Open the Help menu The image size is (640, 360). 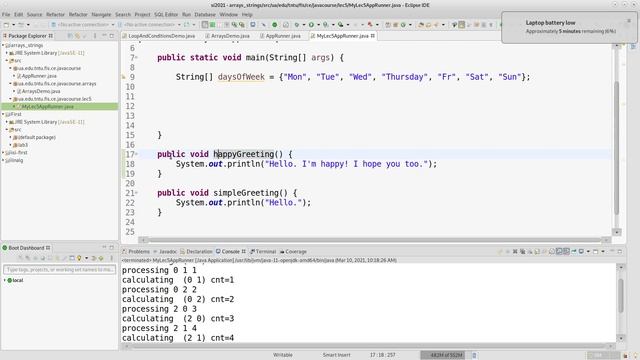[247, 14]
